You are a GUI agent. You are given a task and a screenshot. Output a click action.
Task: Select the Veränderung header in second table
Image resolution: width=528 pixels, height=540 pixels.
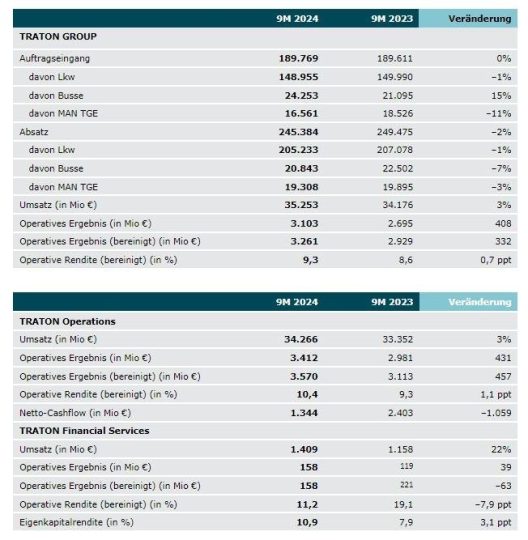(x=479, y=302)
